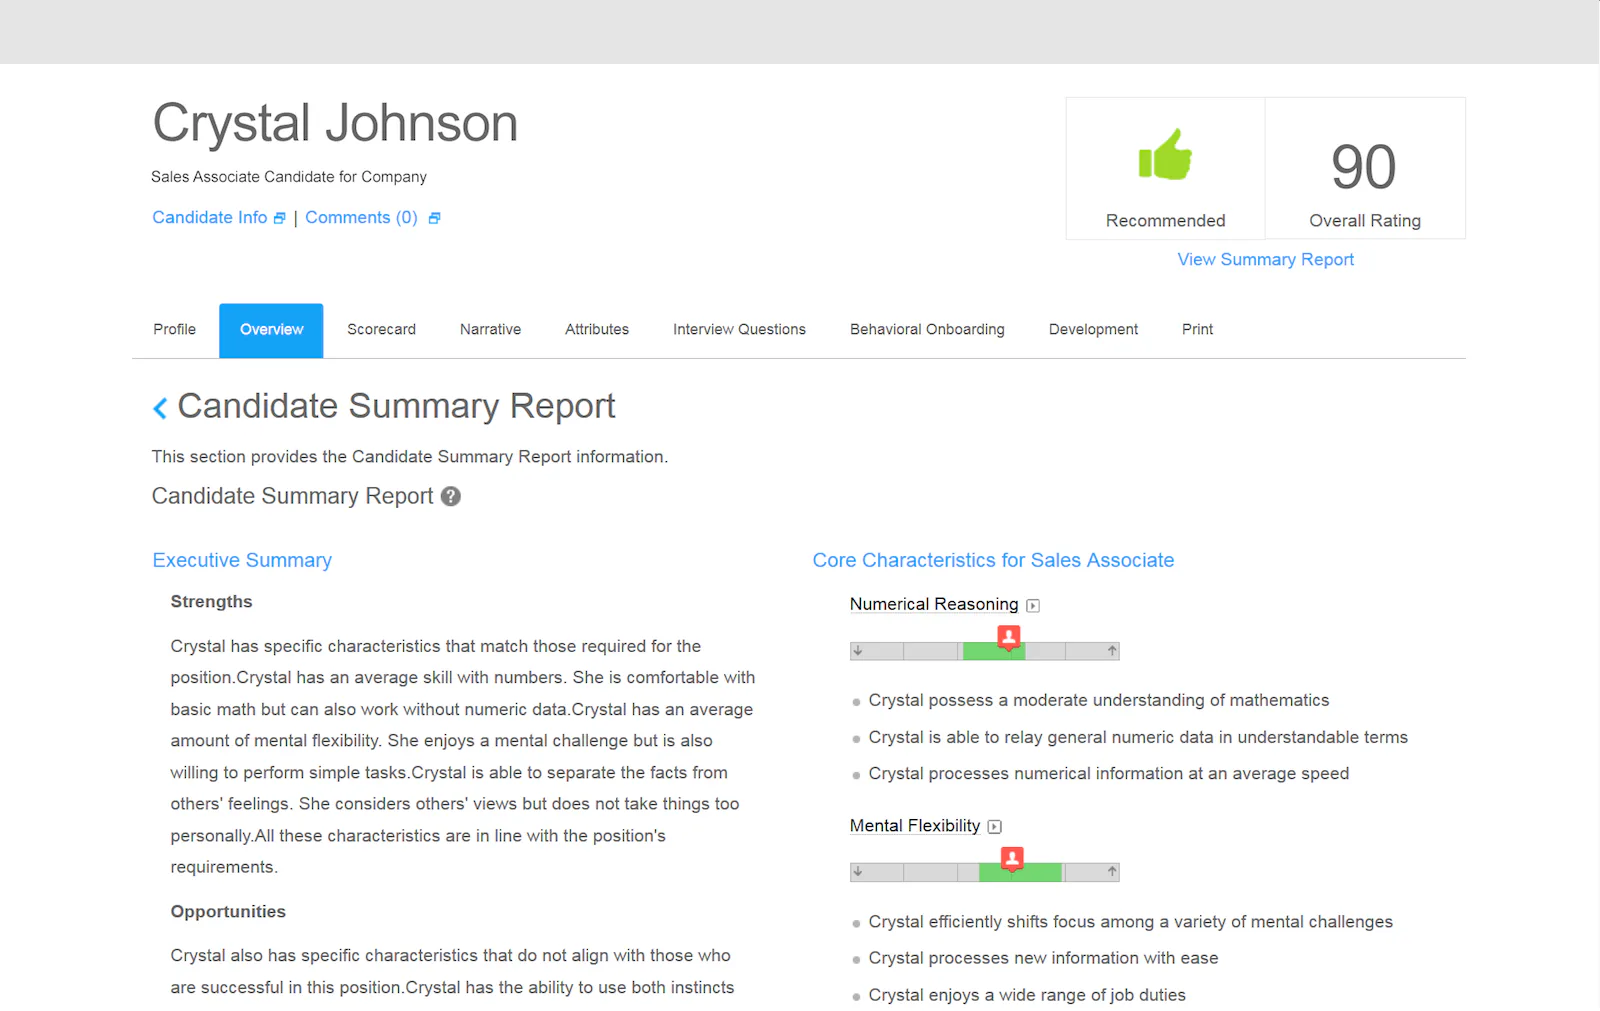Open the Comments (0) link

pos(360,217)
